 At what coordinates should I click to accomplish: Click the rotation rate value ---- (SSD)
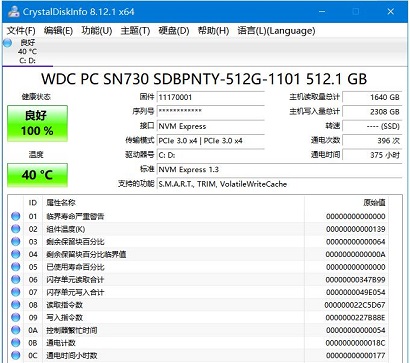[372, 126]
